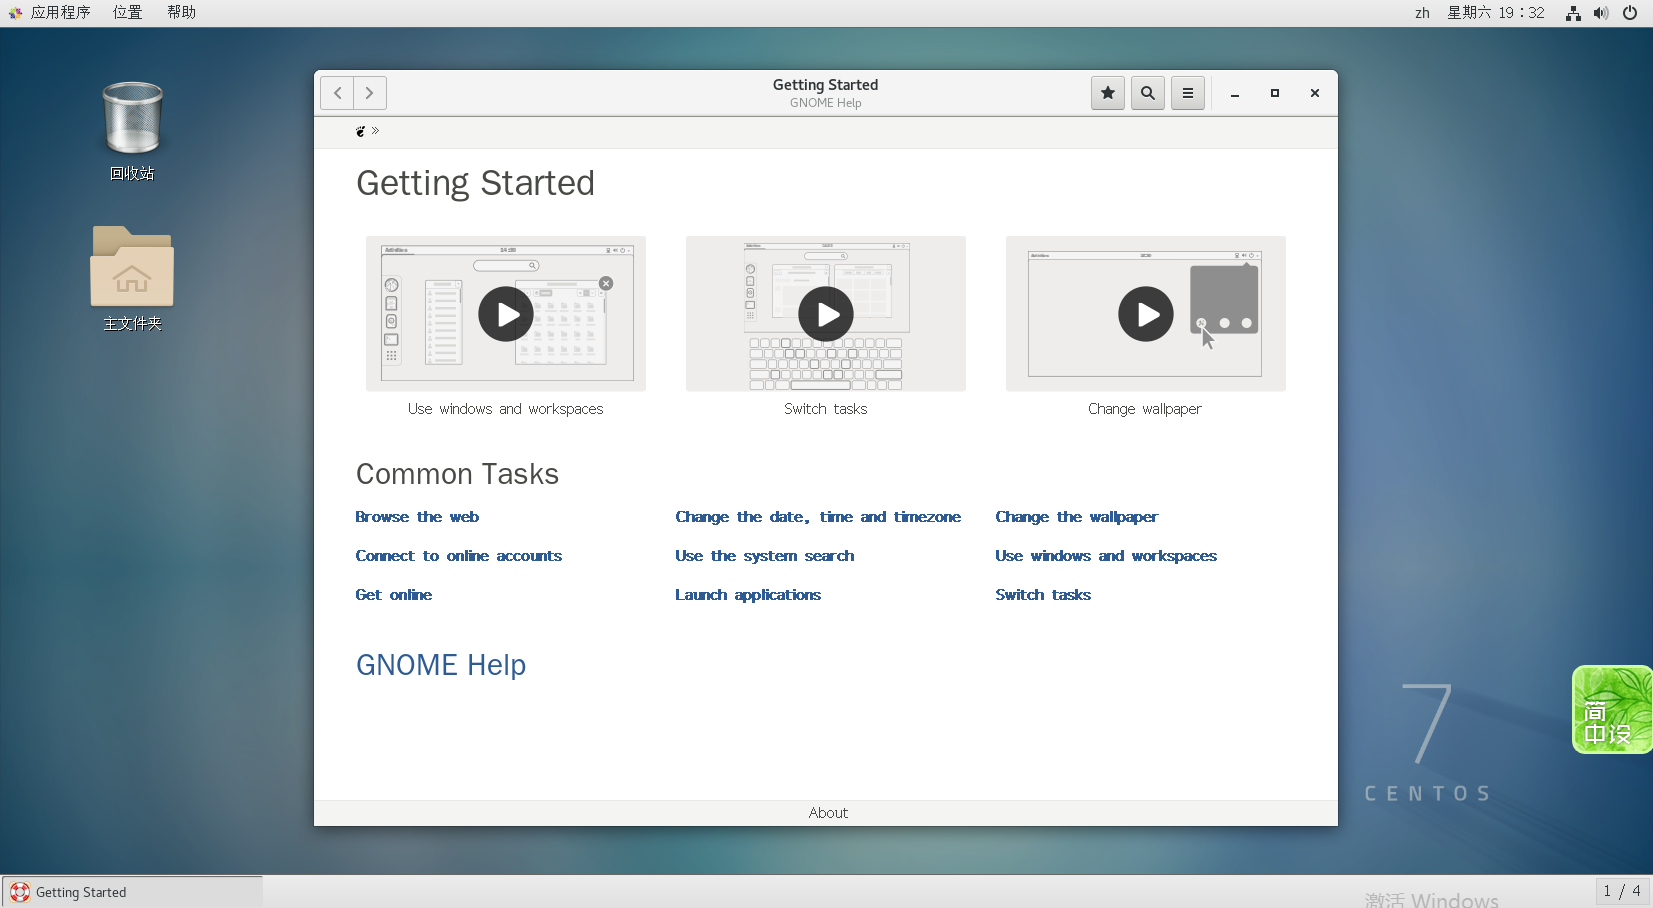
Task: Click the volume speaker icon
Action: (1601, 13)
